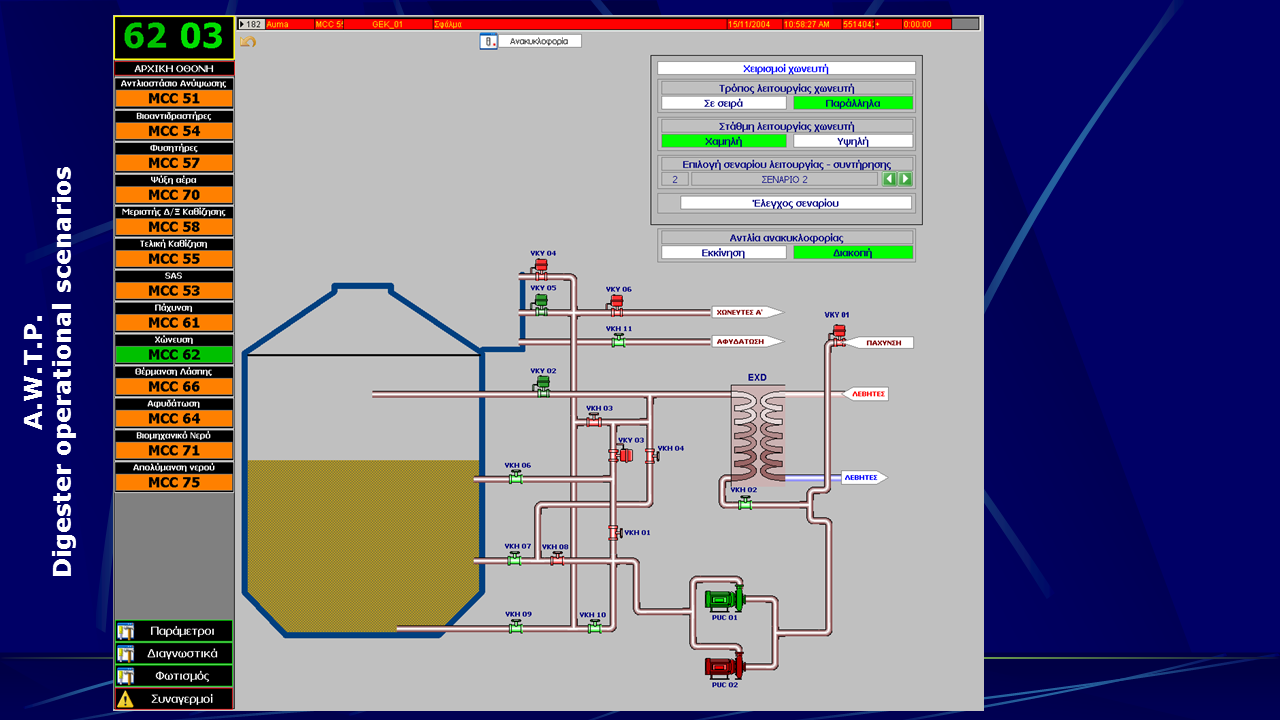The width and height of the screenshot is (1280, 720).
Task: Select the PUC 01 green pump
Action: click(723, 599)
